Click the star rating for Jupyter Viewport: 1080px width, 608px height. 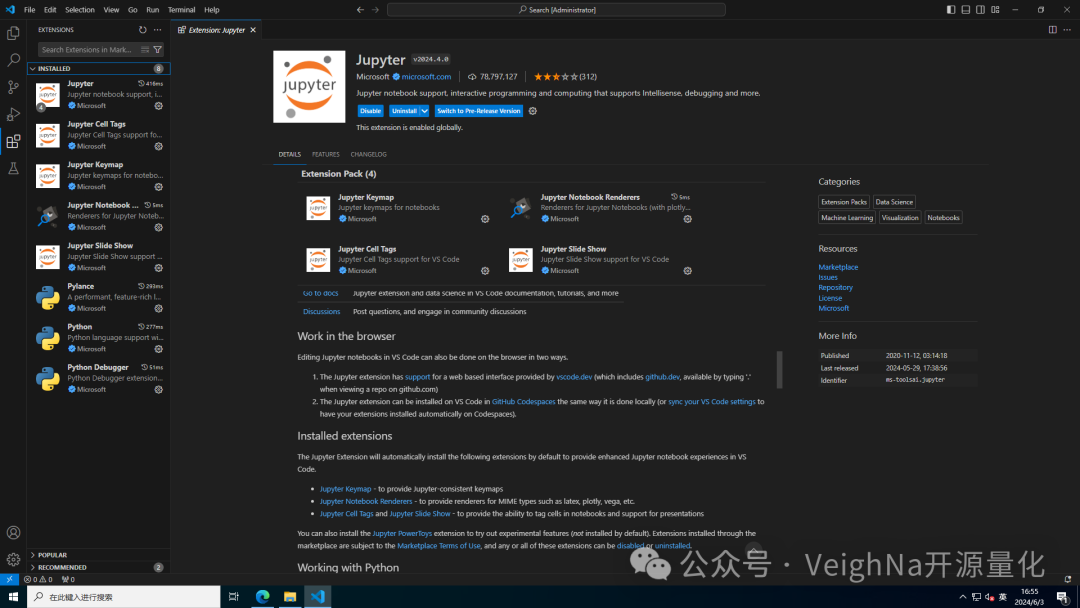coord(555,76)
